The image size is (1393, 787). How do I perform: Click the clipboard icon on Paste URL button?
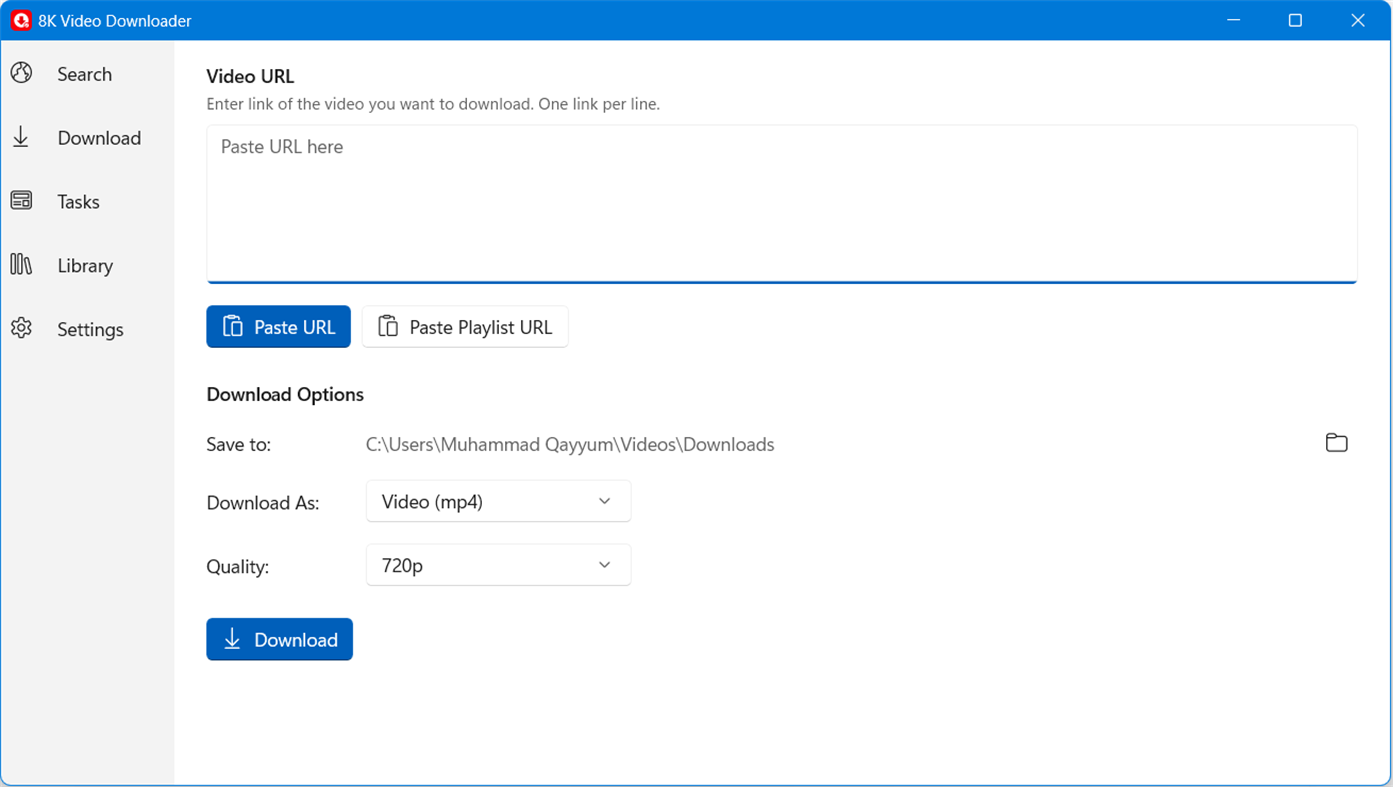232,326
